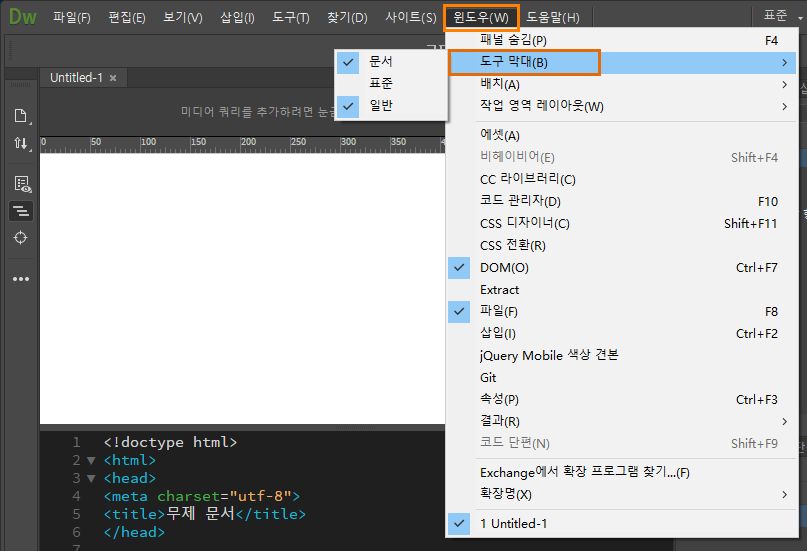807x551 pixels.
Task: Choose CSS 디자이너(C) menu item
Action: 622,223
